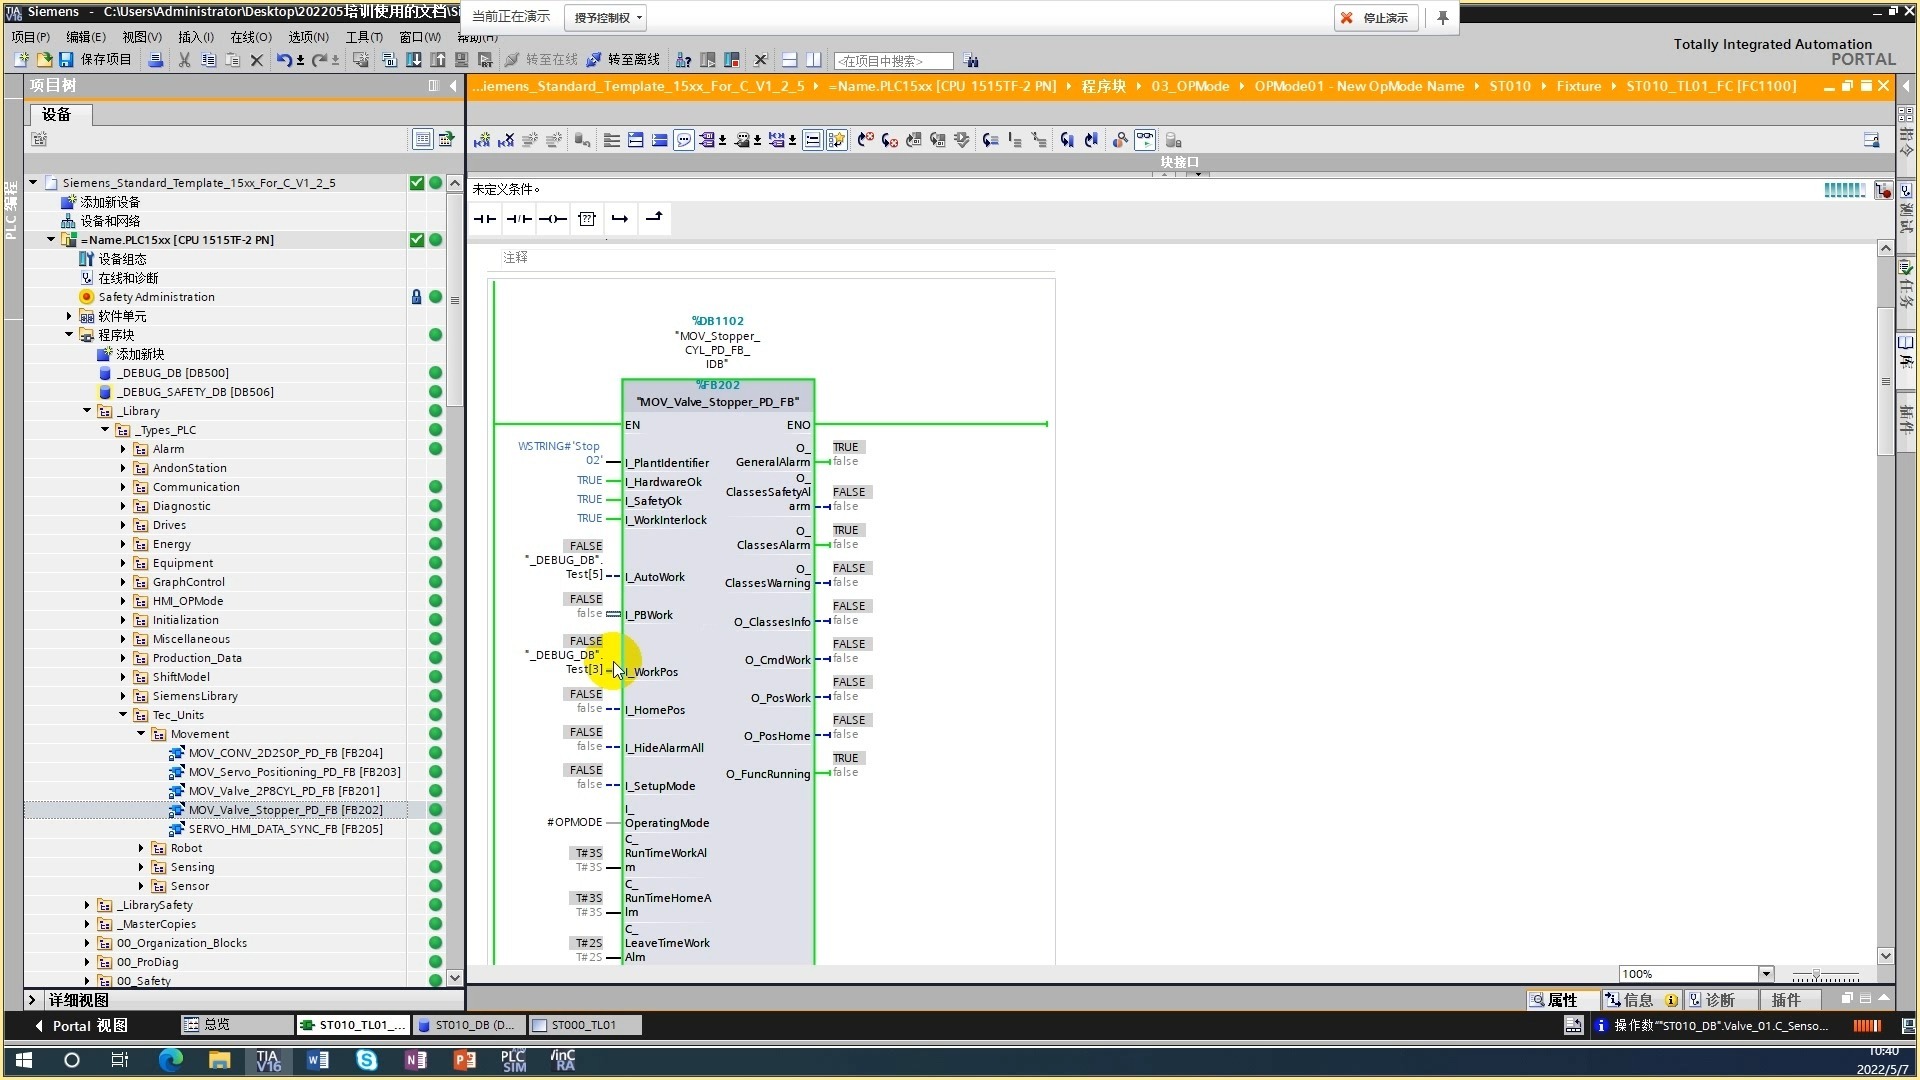Toggle the pin on presentation bar
Image resolution: width=1920 pixels, height=1080 pixels.
1442,18
